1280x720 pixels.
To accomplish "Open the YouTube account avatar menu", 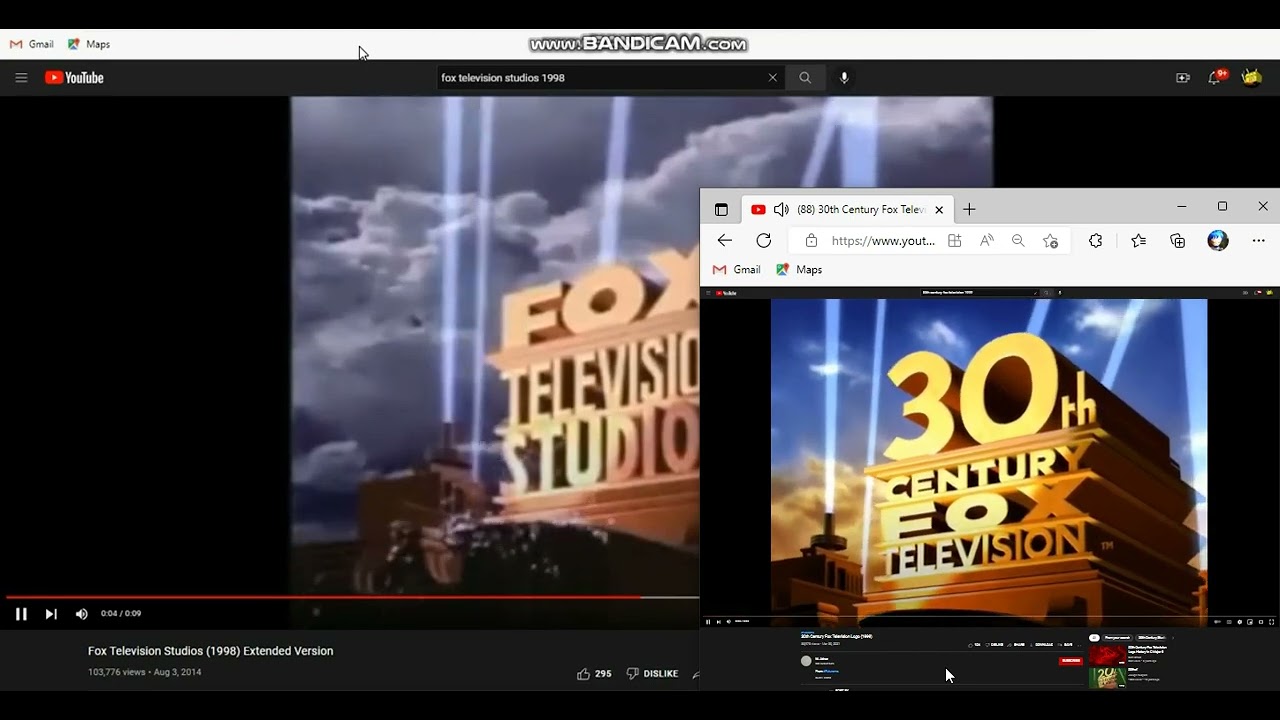I will 1251,78.
